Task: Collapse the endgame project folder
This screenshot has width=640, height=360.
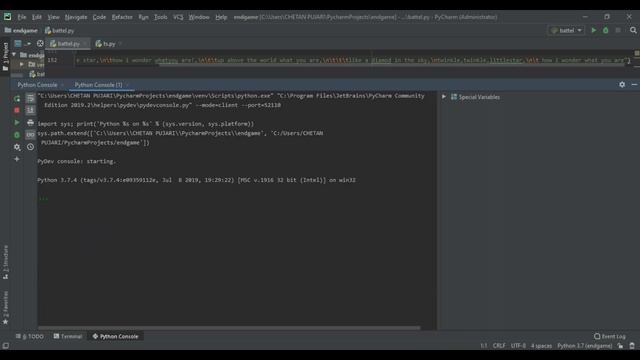Action: (14, 55)
